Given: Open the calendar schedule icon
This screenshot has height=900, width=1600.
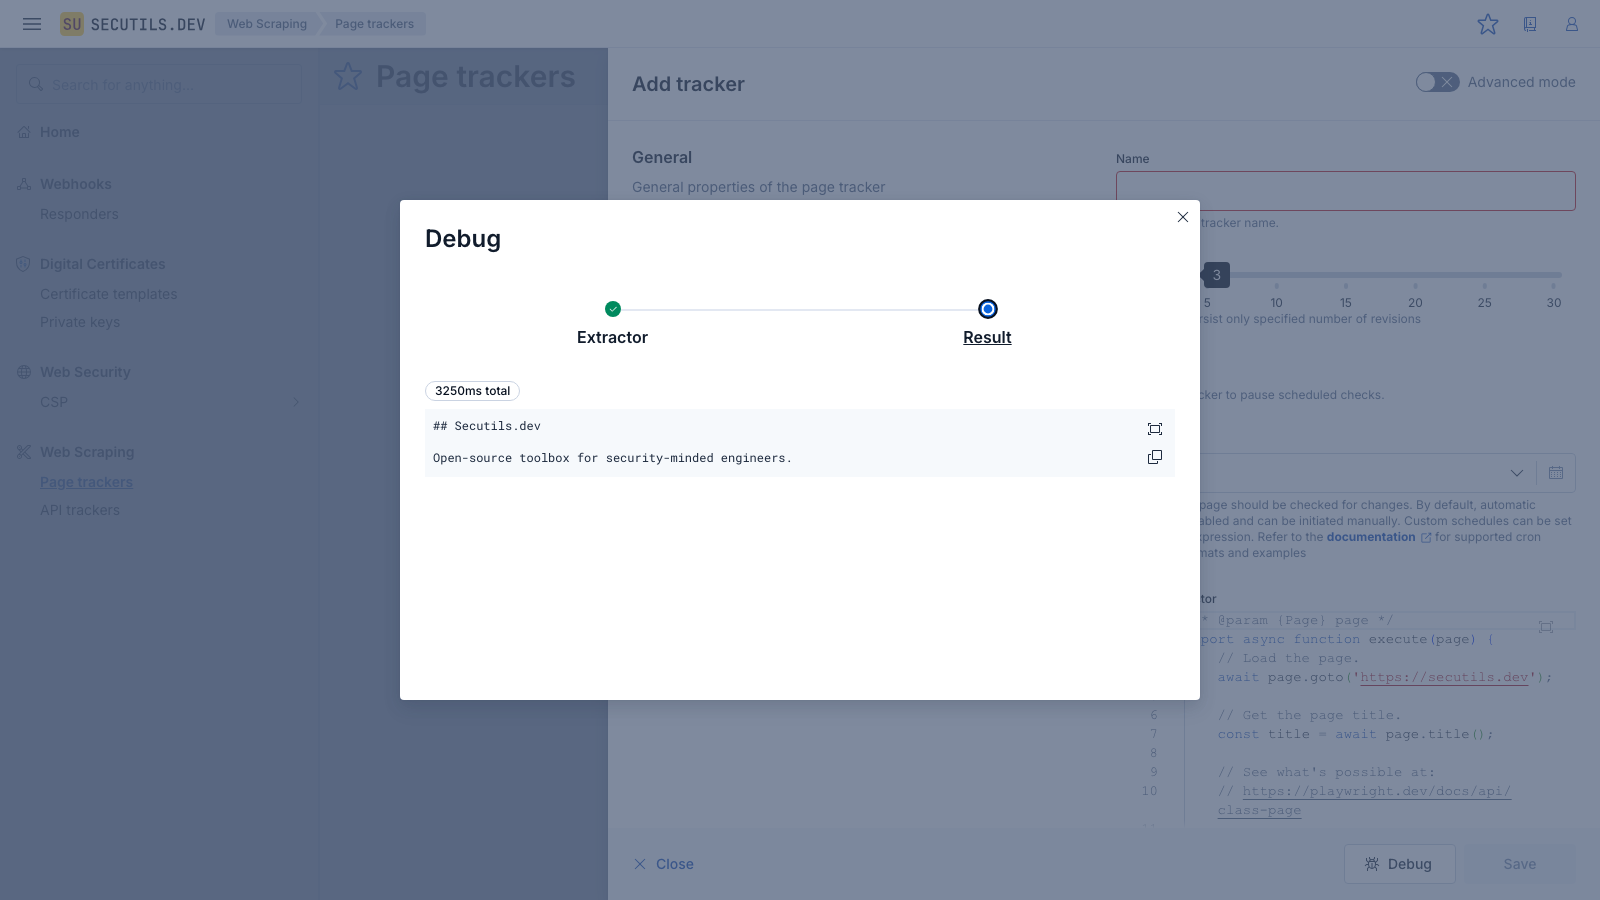Looking at the screenshot, I should pos(1555,473).
